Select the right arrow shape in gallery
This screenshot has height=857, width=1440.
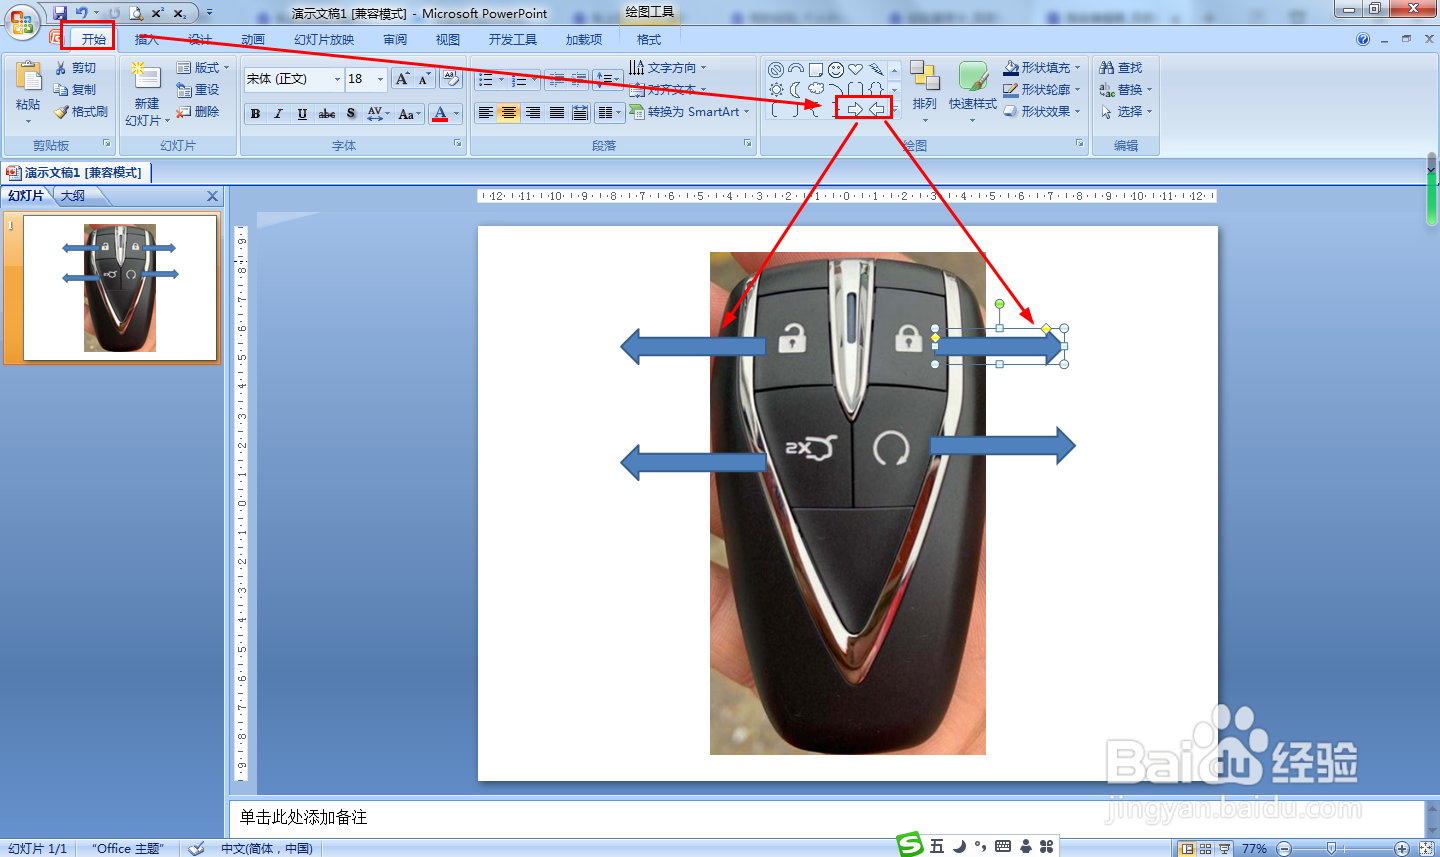coord(855,109)
